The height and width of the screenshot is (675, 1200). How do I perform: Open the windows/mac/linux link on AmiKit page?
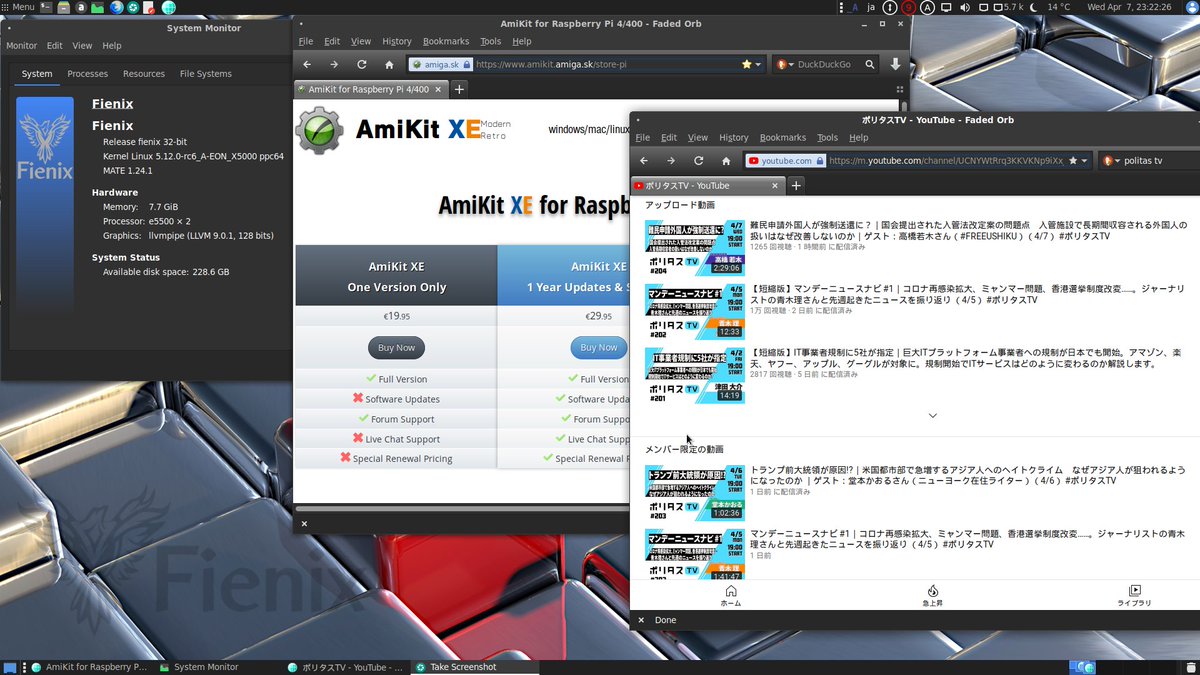click(x=589, y=129)
